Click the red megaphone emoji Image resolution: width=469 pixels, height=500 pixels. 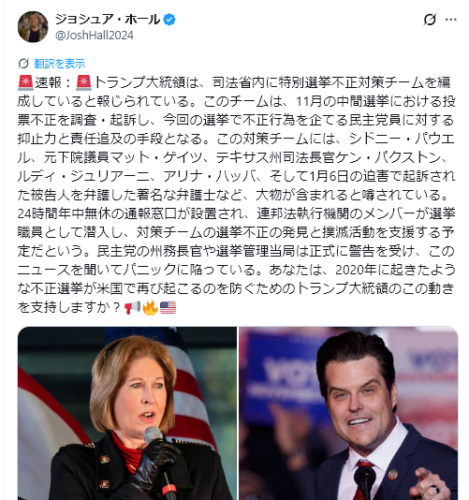tap(132, 307)
